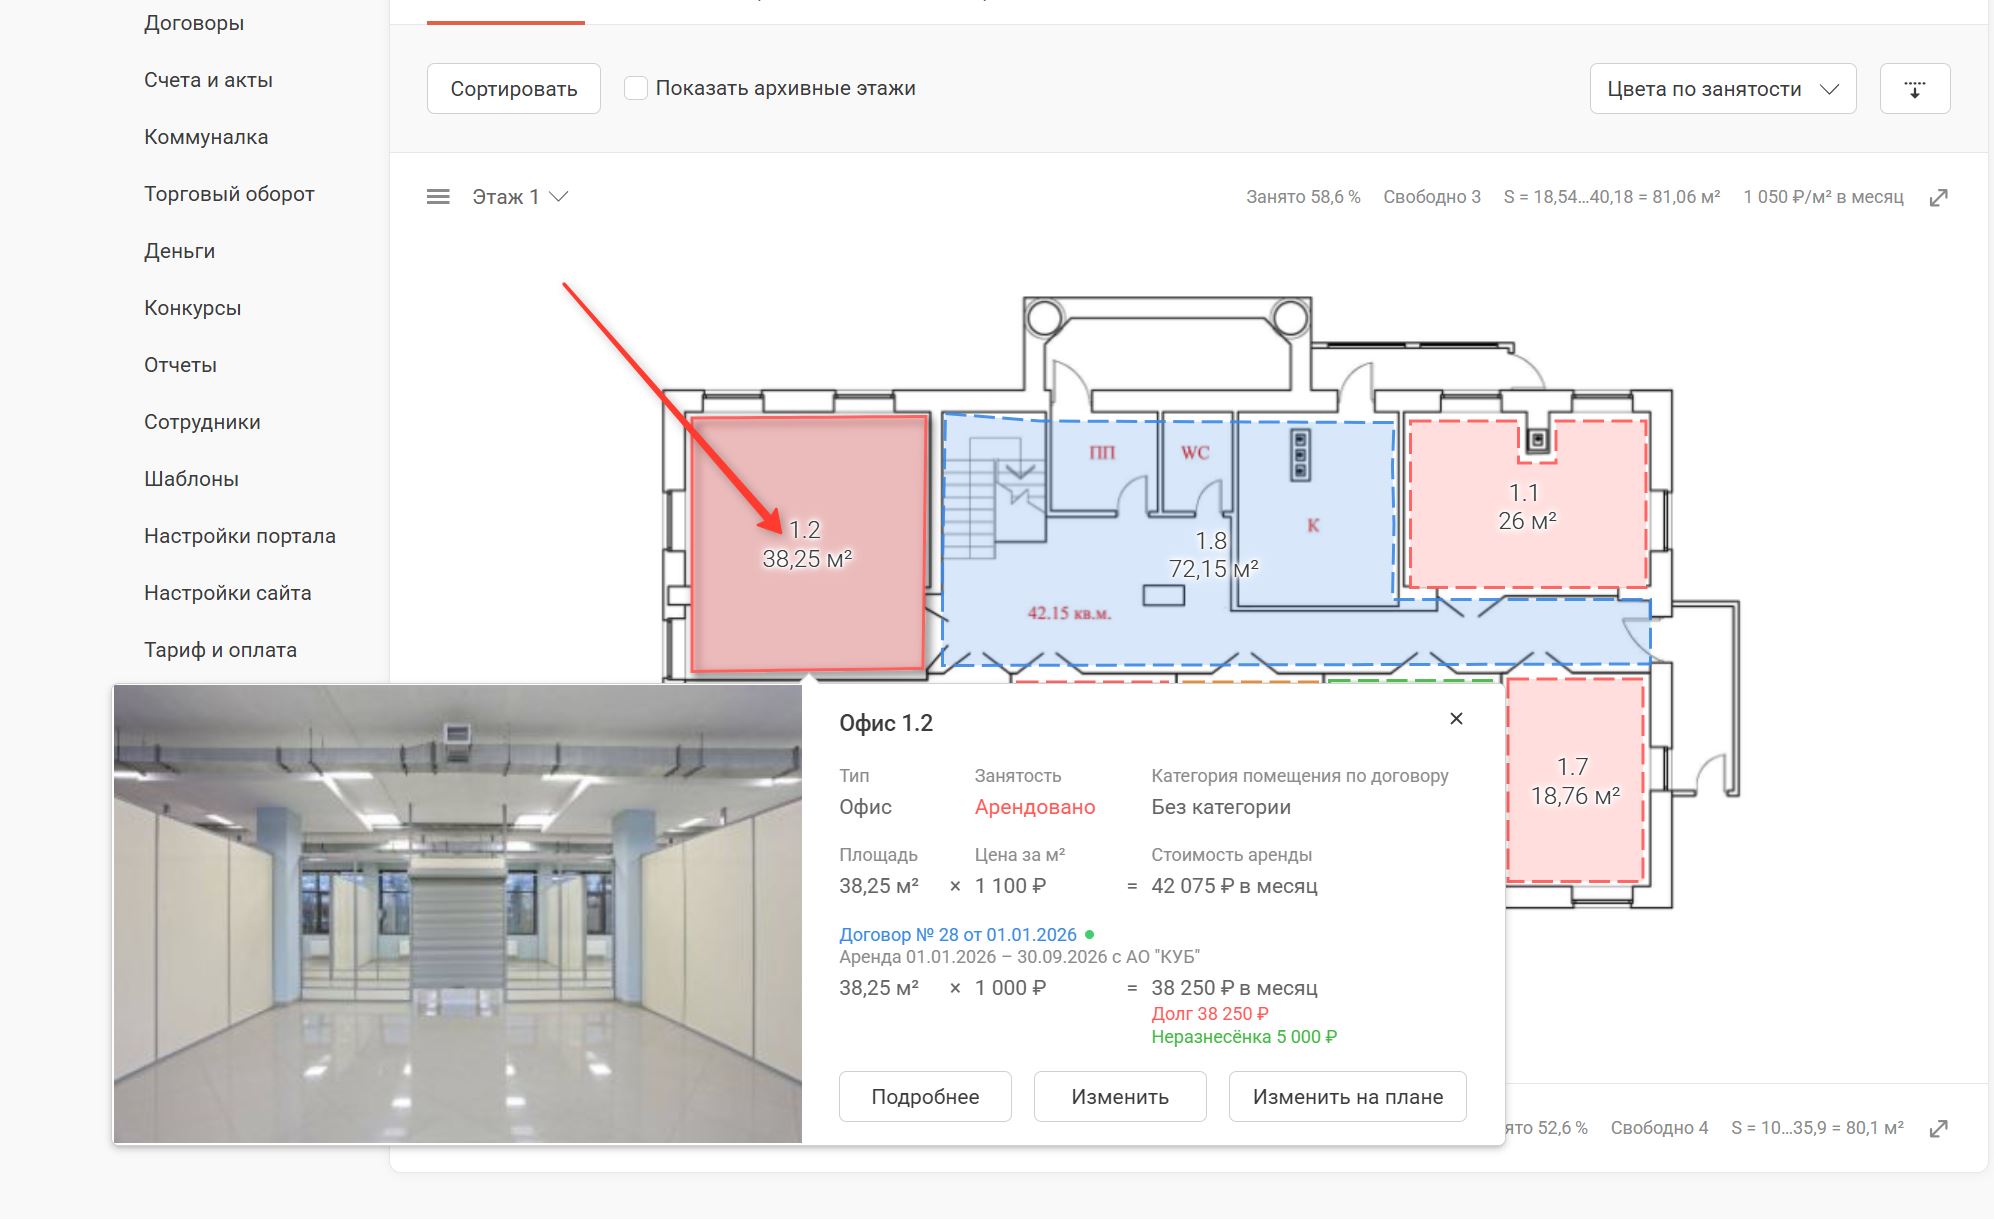This screenshot has height=1219, width=1994.
Task: Click the hamburger menu icon beside Этаж 1
Action: tap(438, 197)
